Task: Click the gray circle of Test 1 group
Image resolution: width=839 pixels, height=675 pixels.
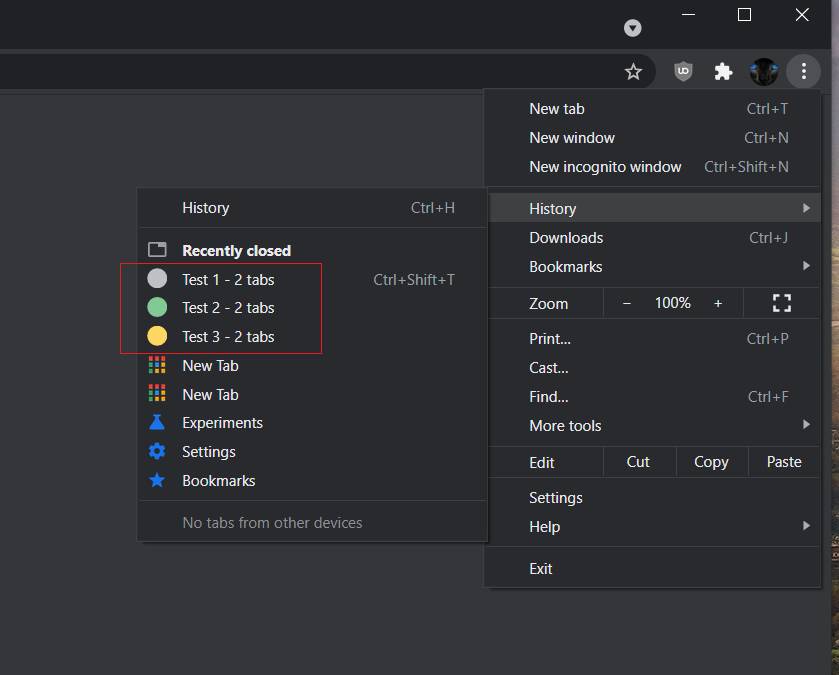Action: pyautogui.click(x=157, y=279)
